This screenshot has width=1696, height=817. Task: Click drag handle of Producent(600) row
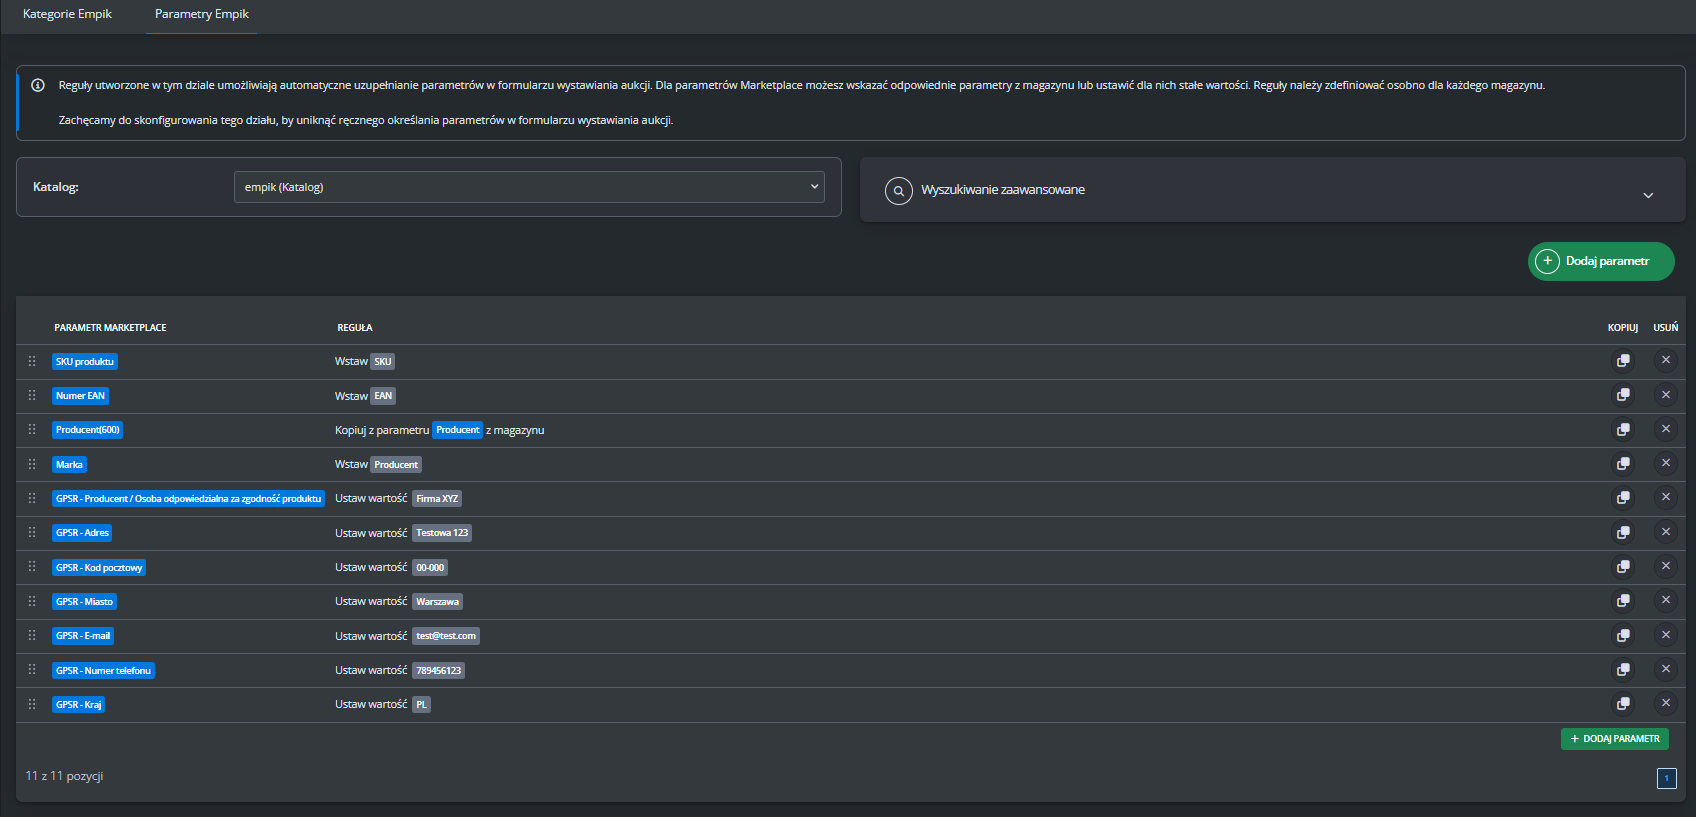click(32, 430)
